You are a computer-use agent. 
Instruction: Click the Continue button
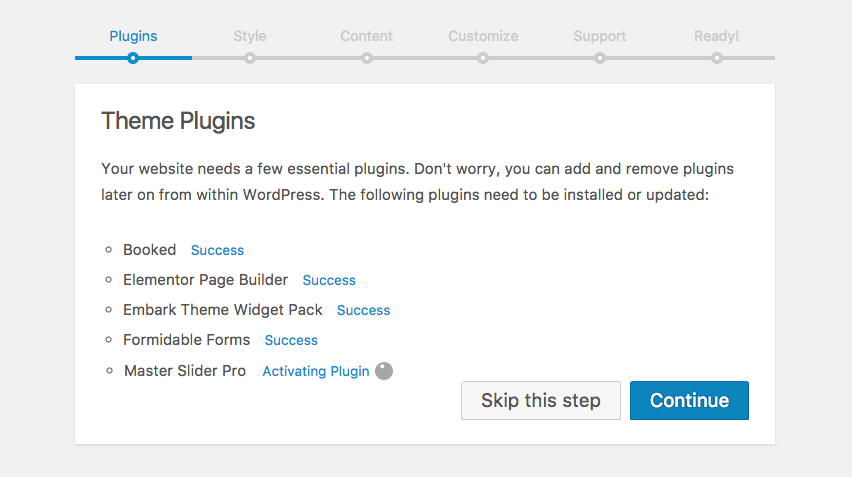pyautogui.click(x=689, y=401)
